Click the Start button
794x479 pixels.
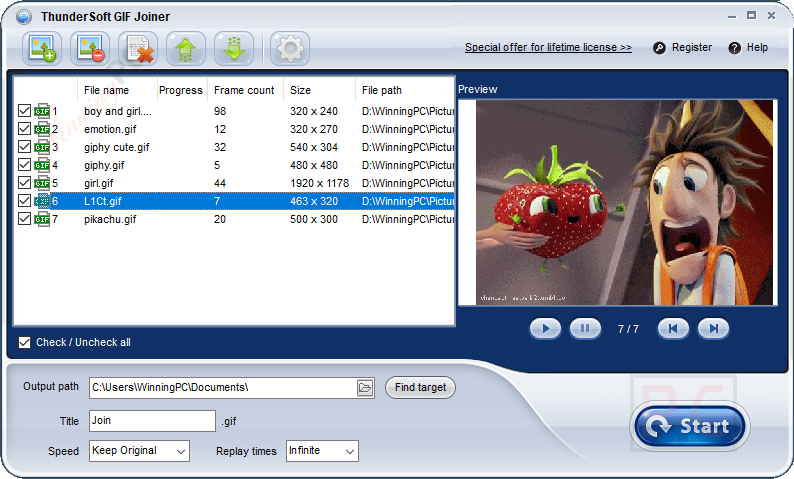point(690,426)
